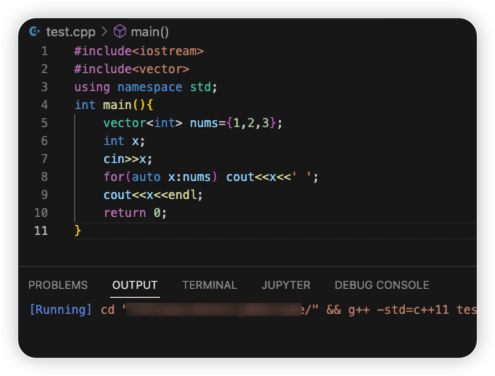The height and width of the screenshot is (376, 495).
Task: Switch to the OUTPUT tab
Action: click(135, 285)
